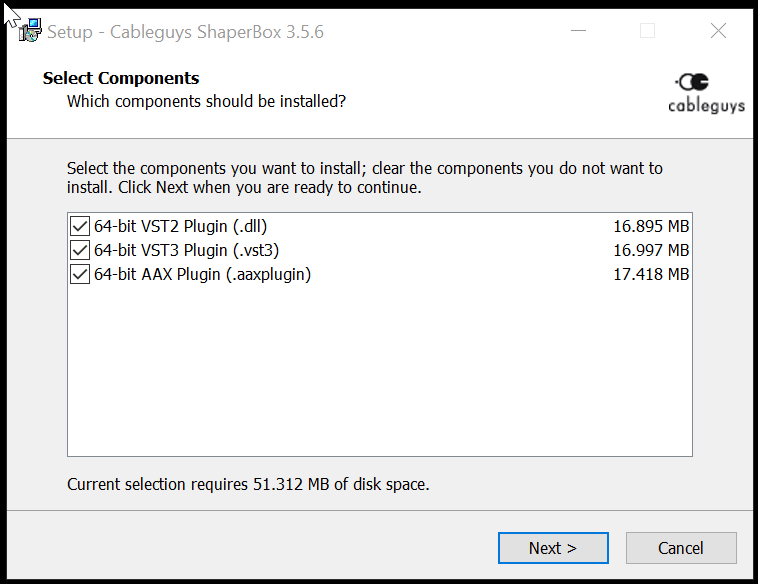
Task: Click the disk space requirement text
Action: coord(248,484)
